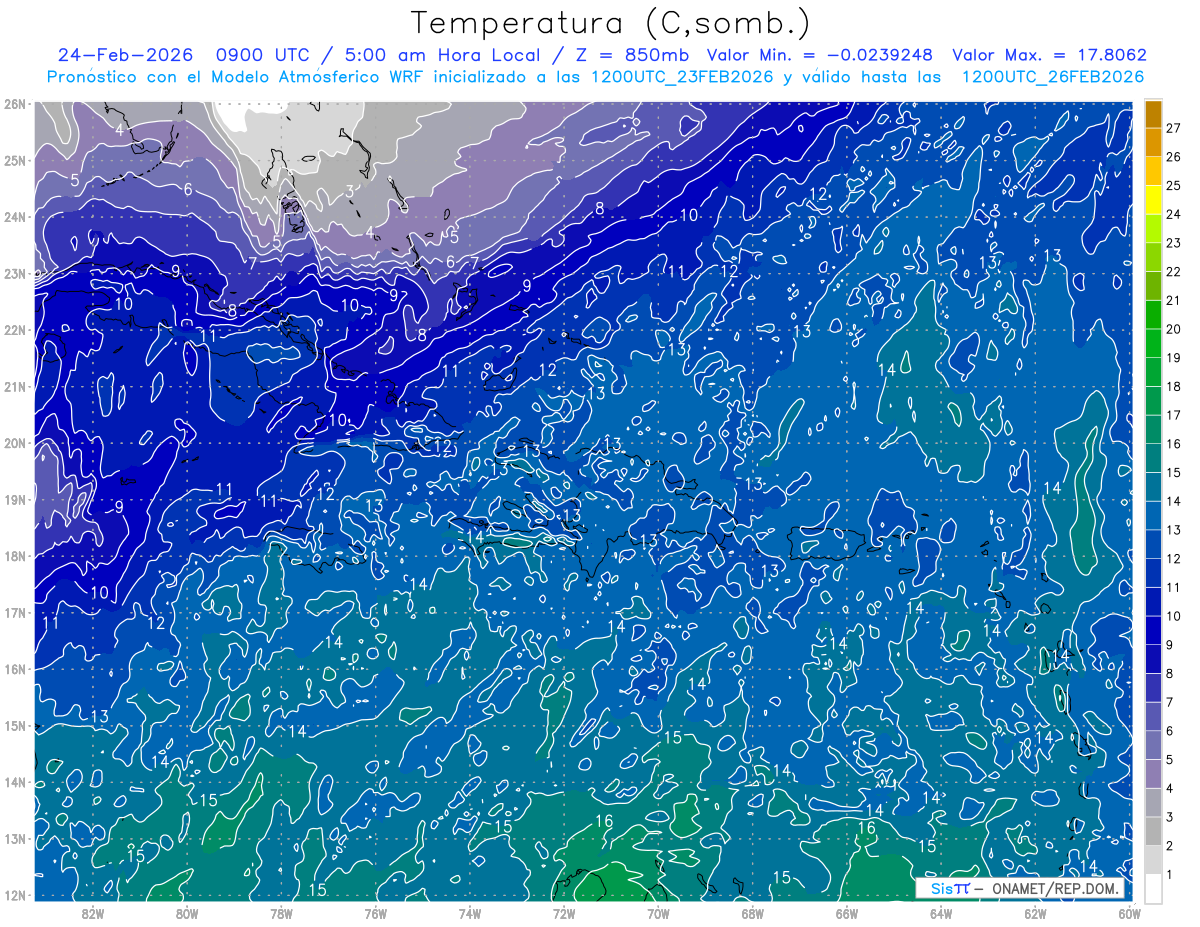This screenshot has width=1200, height=927.
Task: Select the bright yellow swatch on the color scale
Action: [1153, 200]
